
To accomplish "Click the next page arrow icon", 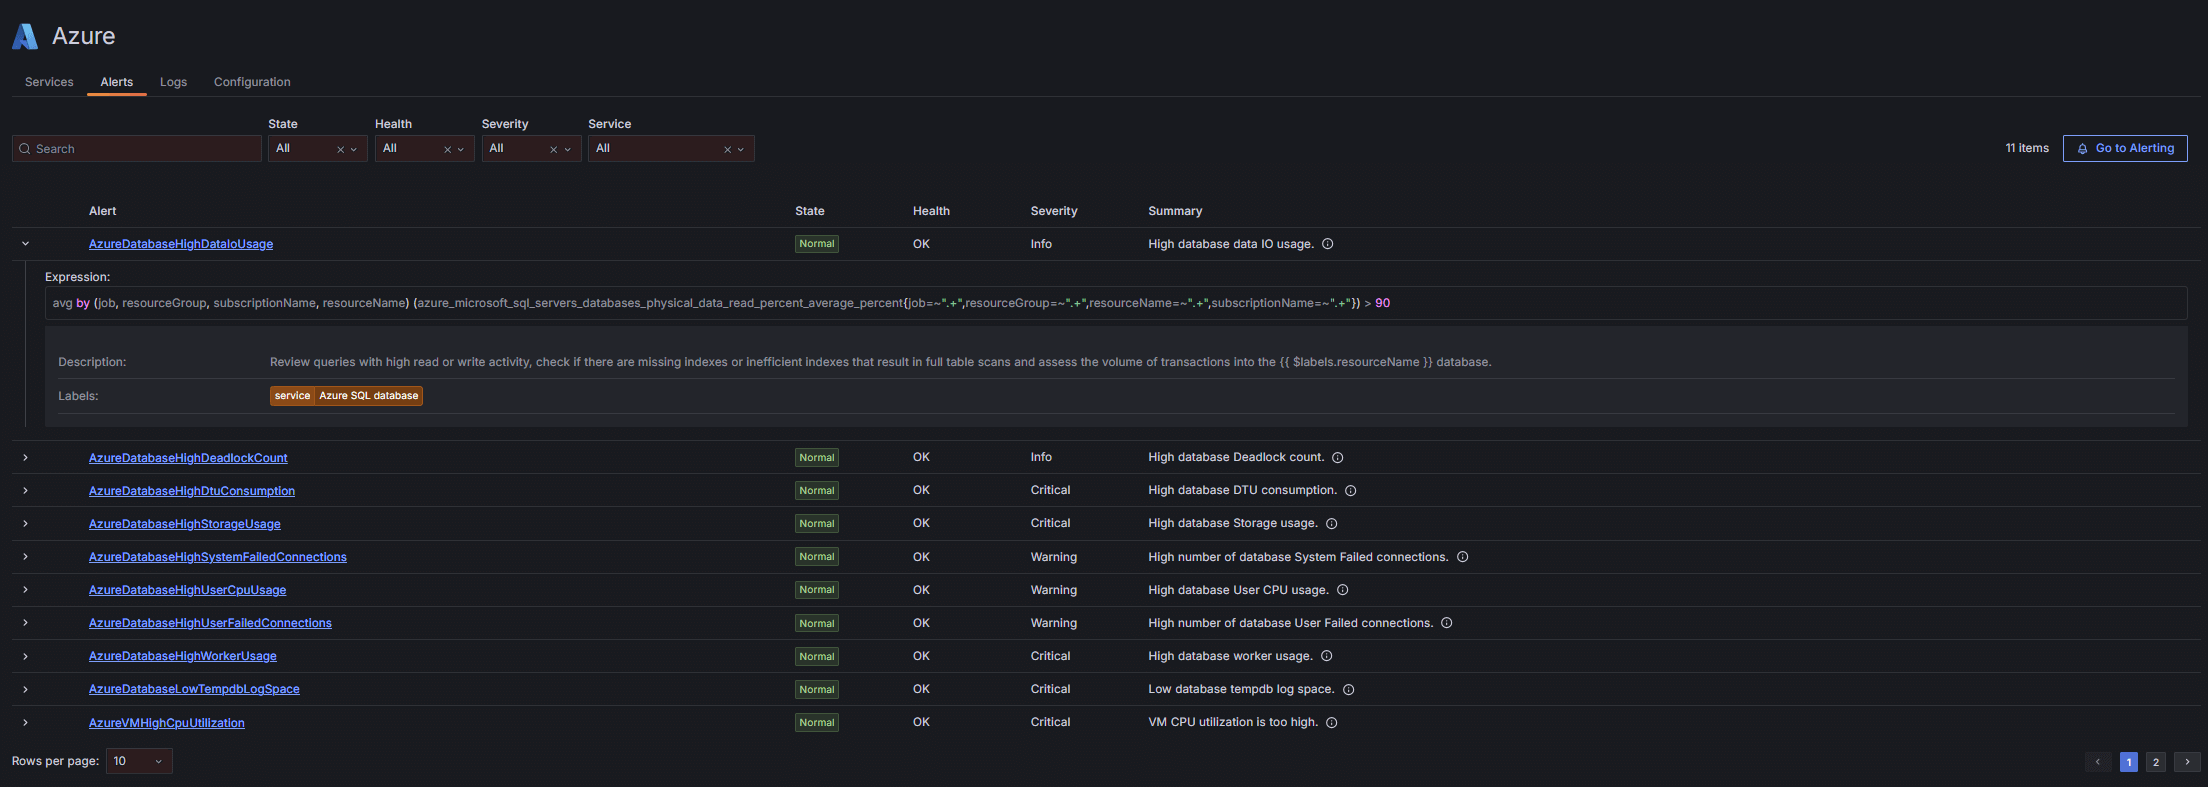I will (x=2187, y=762).
